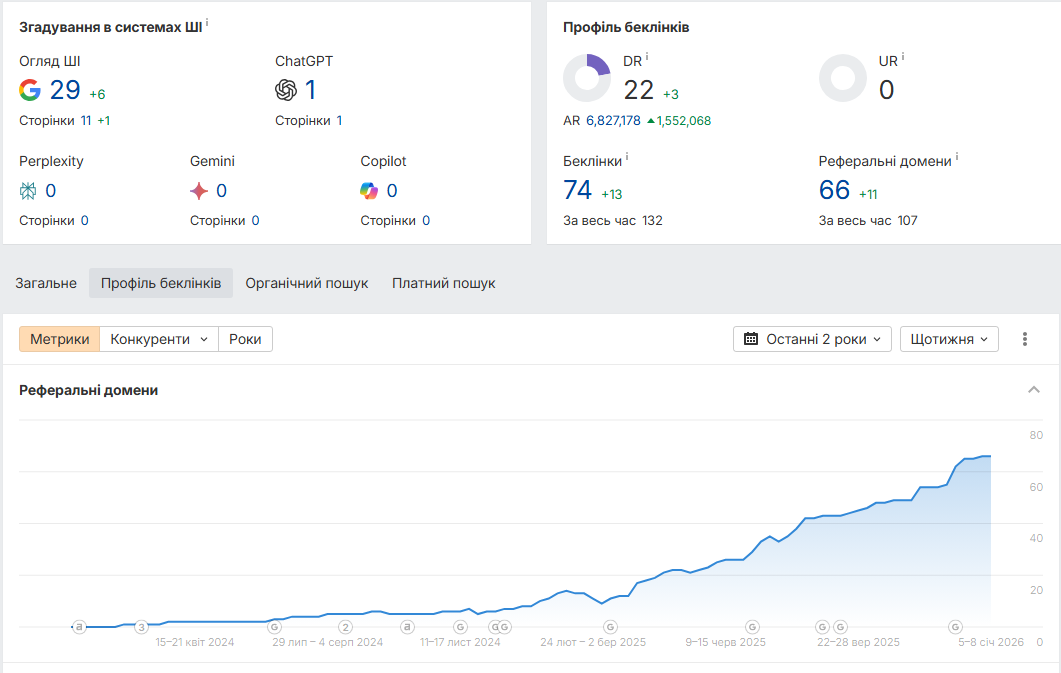Screen dimensions: 1061x673
Task: Click the Copilot logo icon
Action: pyautogui.click(x=369, y=190)
